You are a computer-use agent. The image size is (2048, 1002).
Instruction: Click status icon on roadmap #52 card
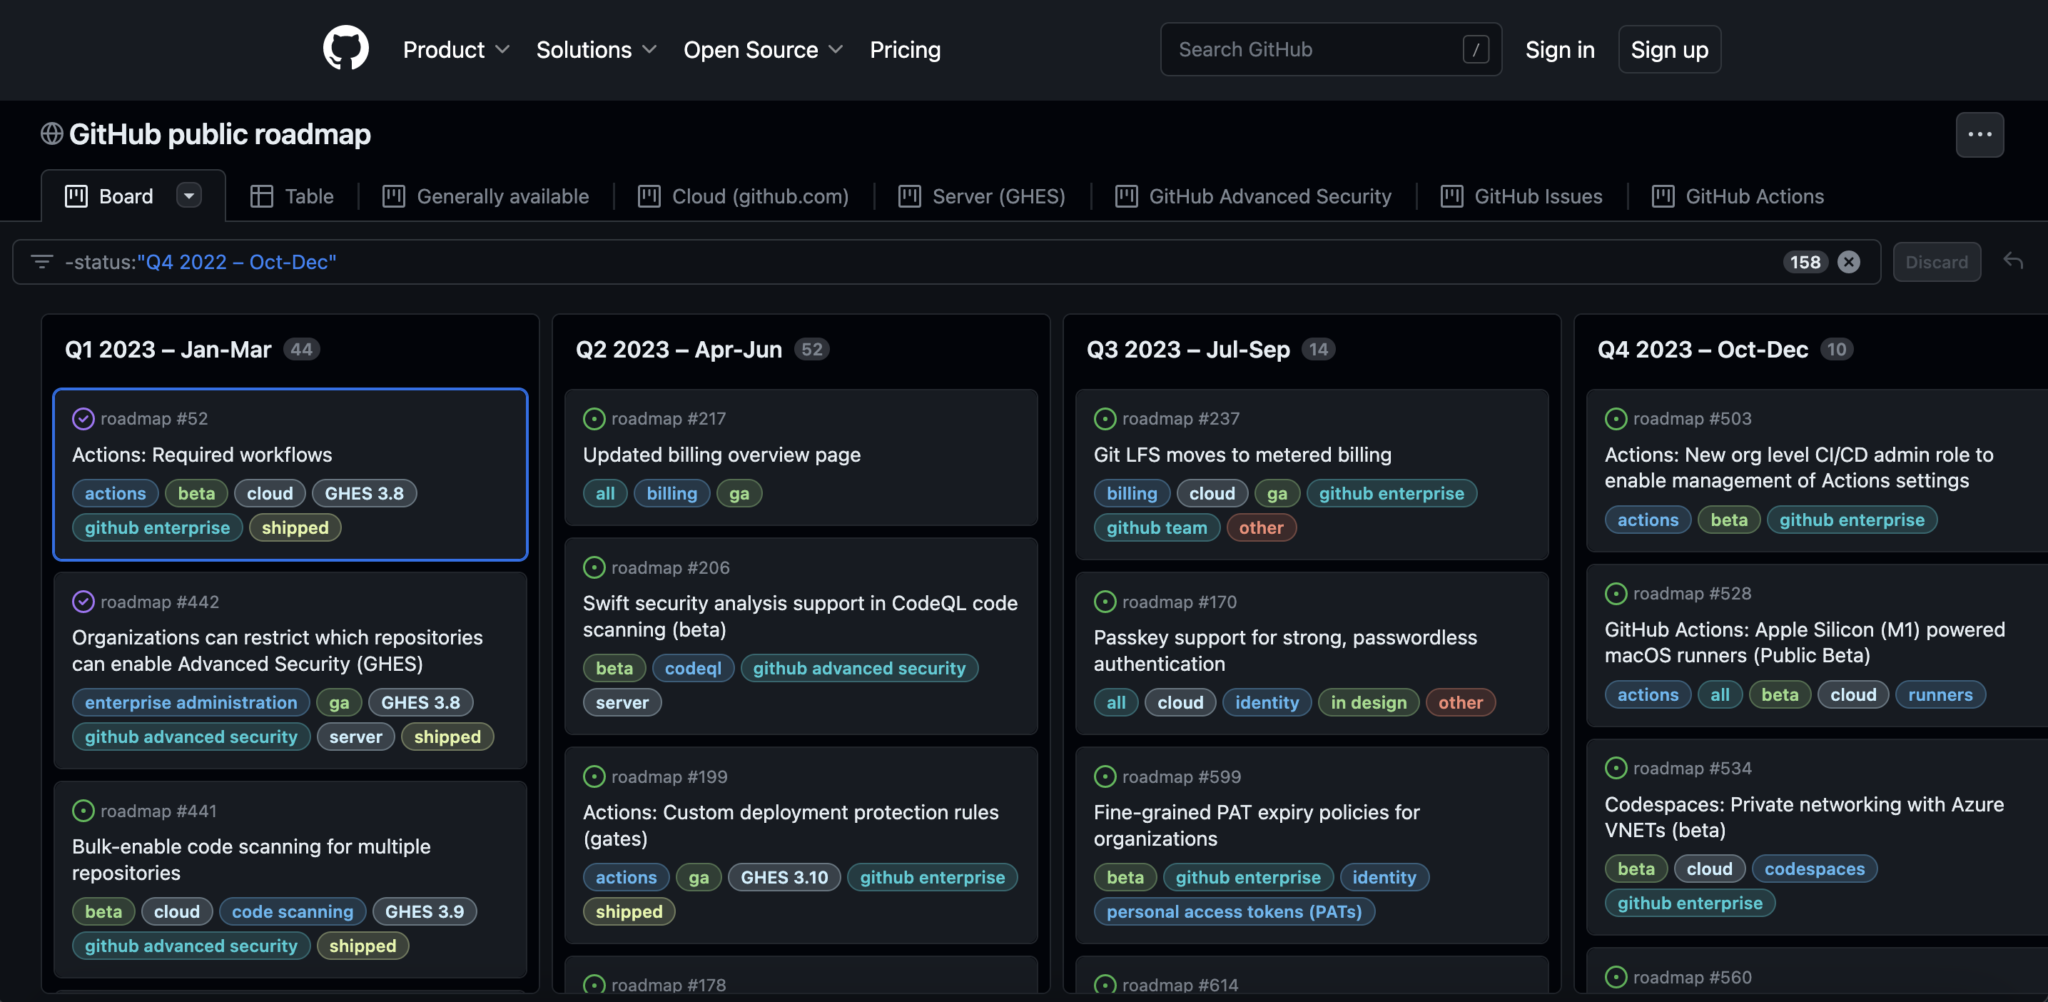(83, 419)
